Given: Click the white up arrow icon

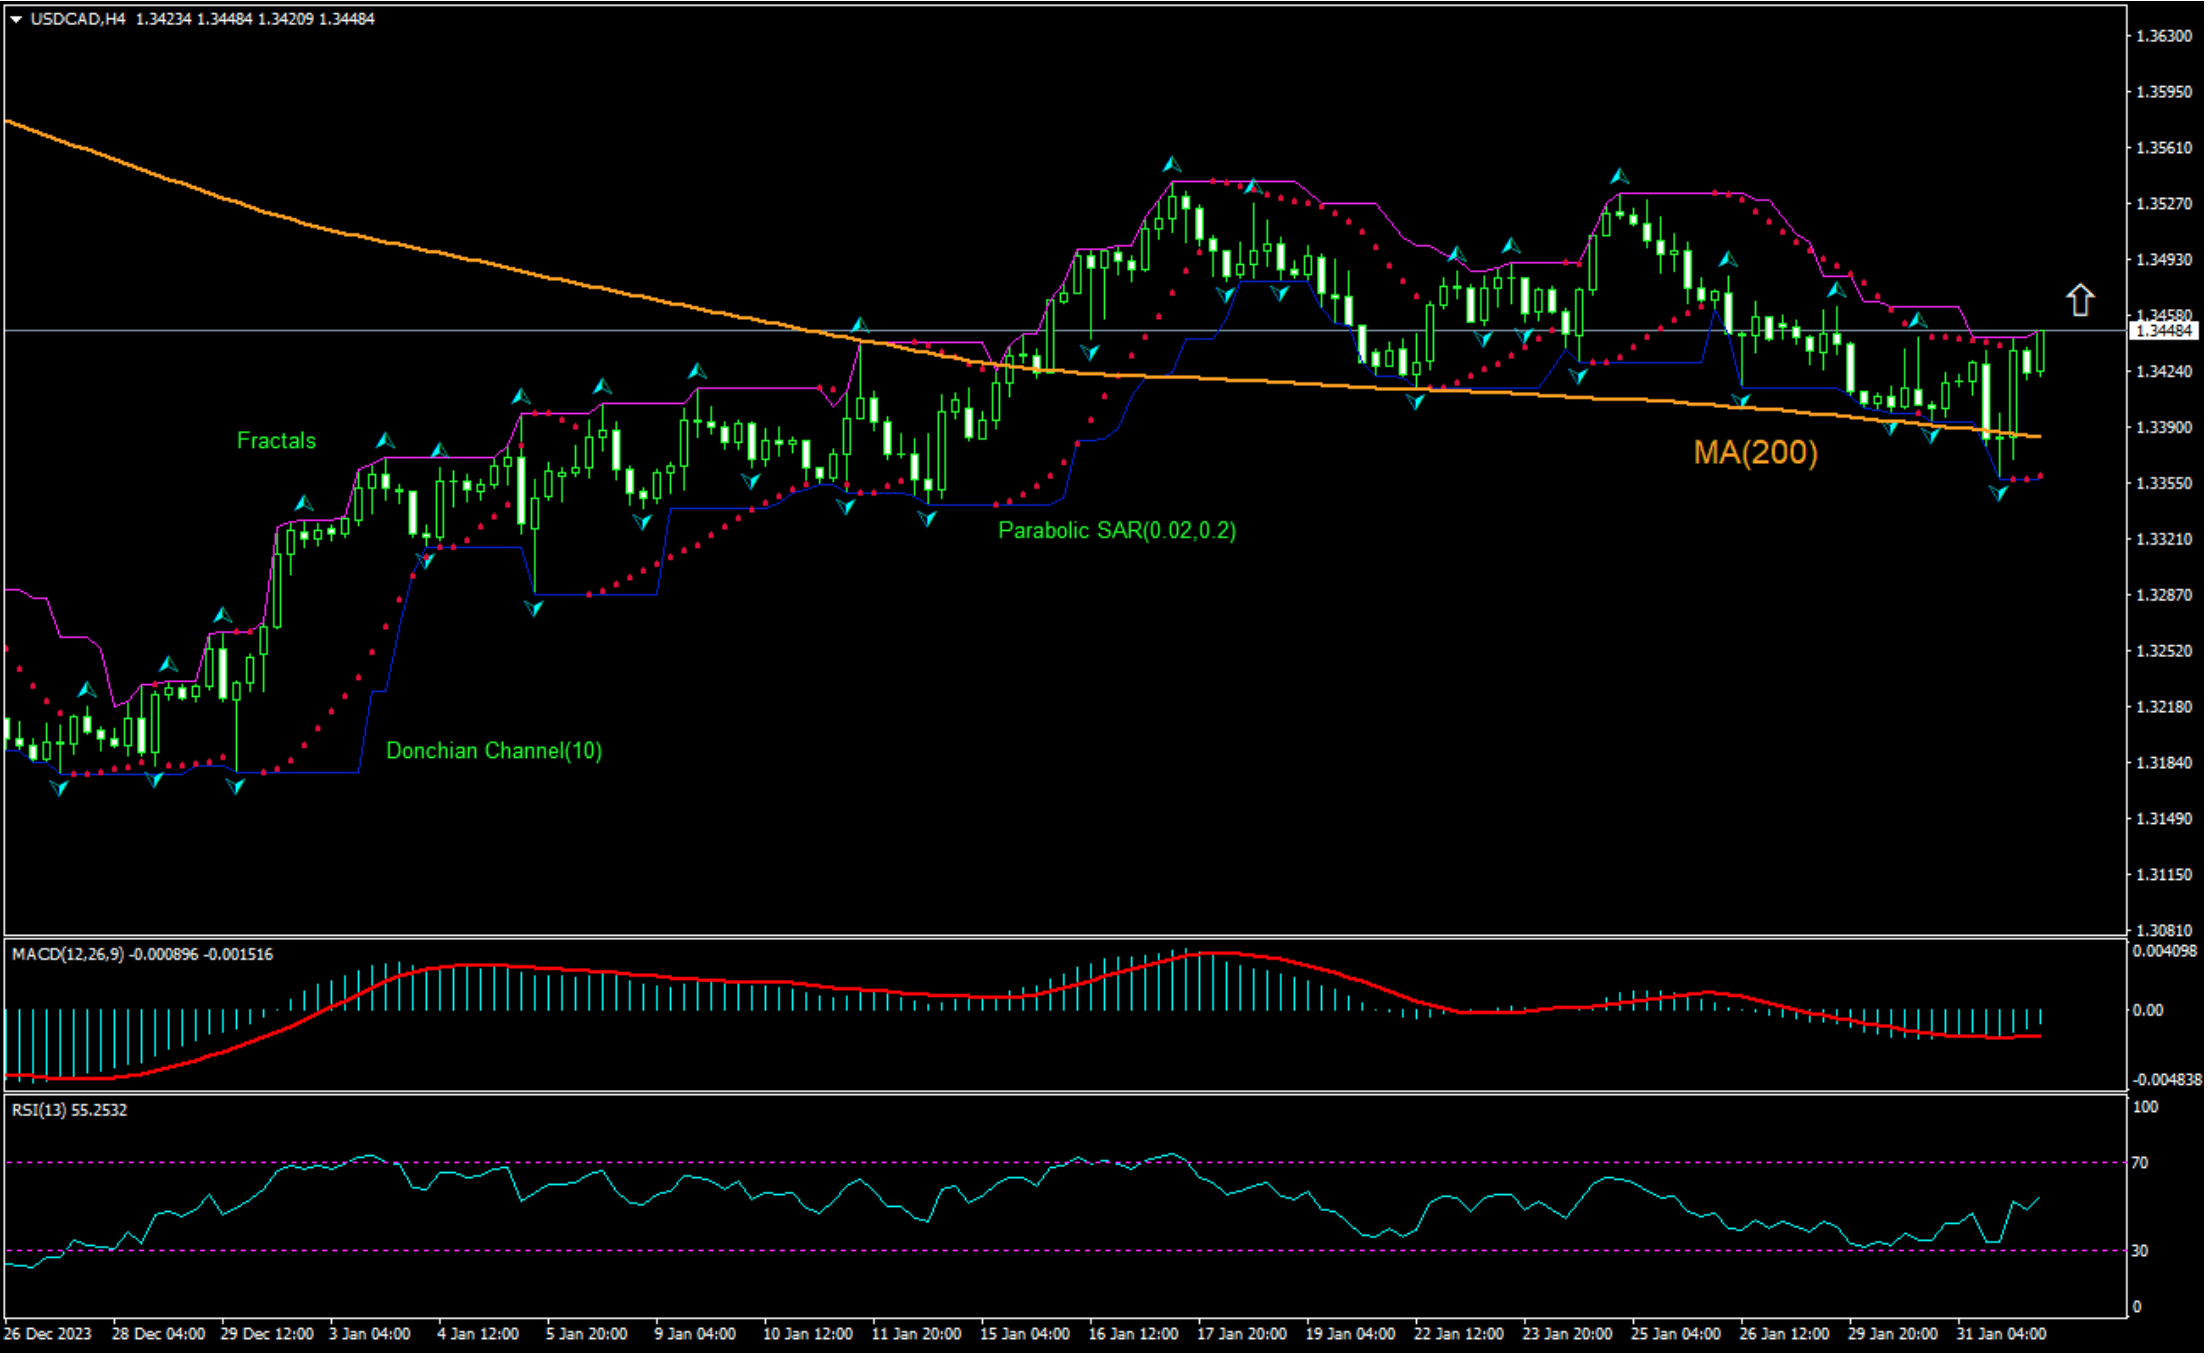Looking at the screenshot, I should [x=2080, y=300].
